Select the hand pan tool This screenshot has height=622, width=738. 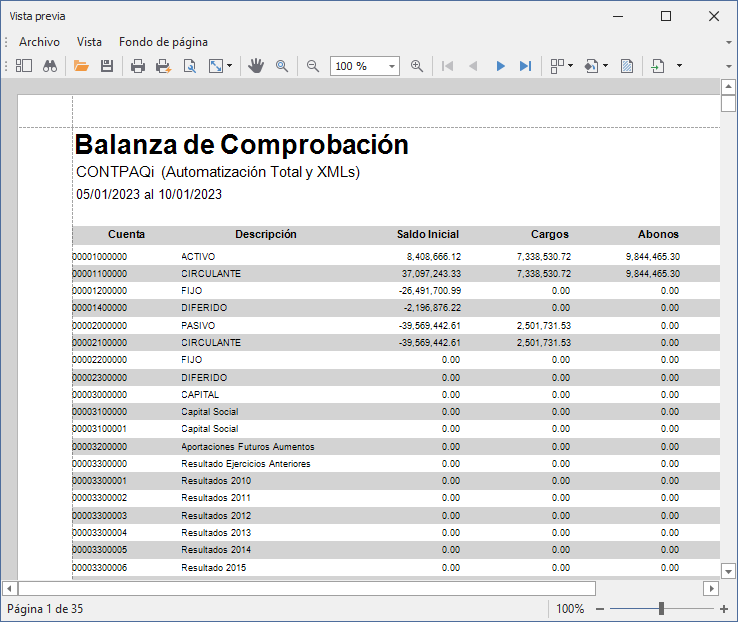[256, 66]
